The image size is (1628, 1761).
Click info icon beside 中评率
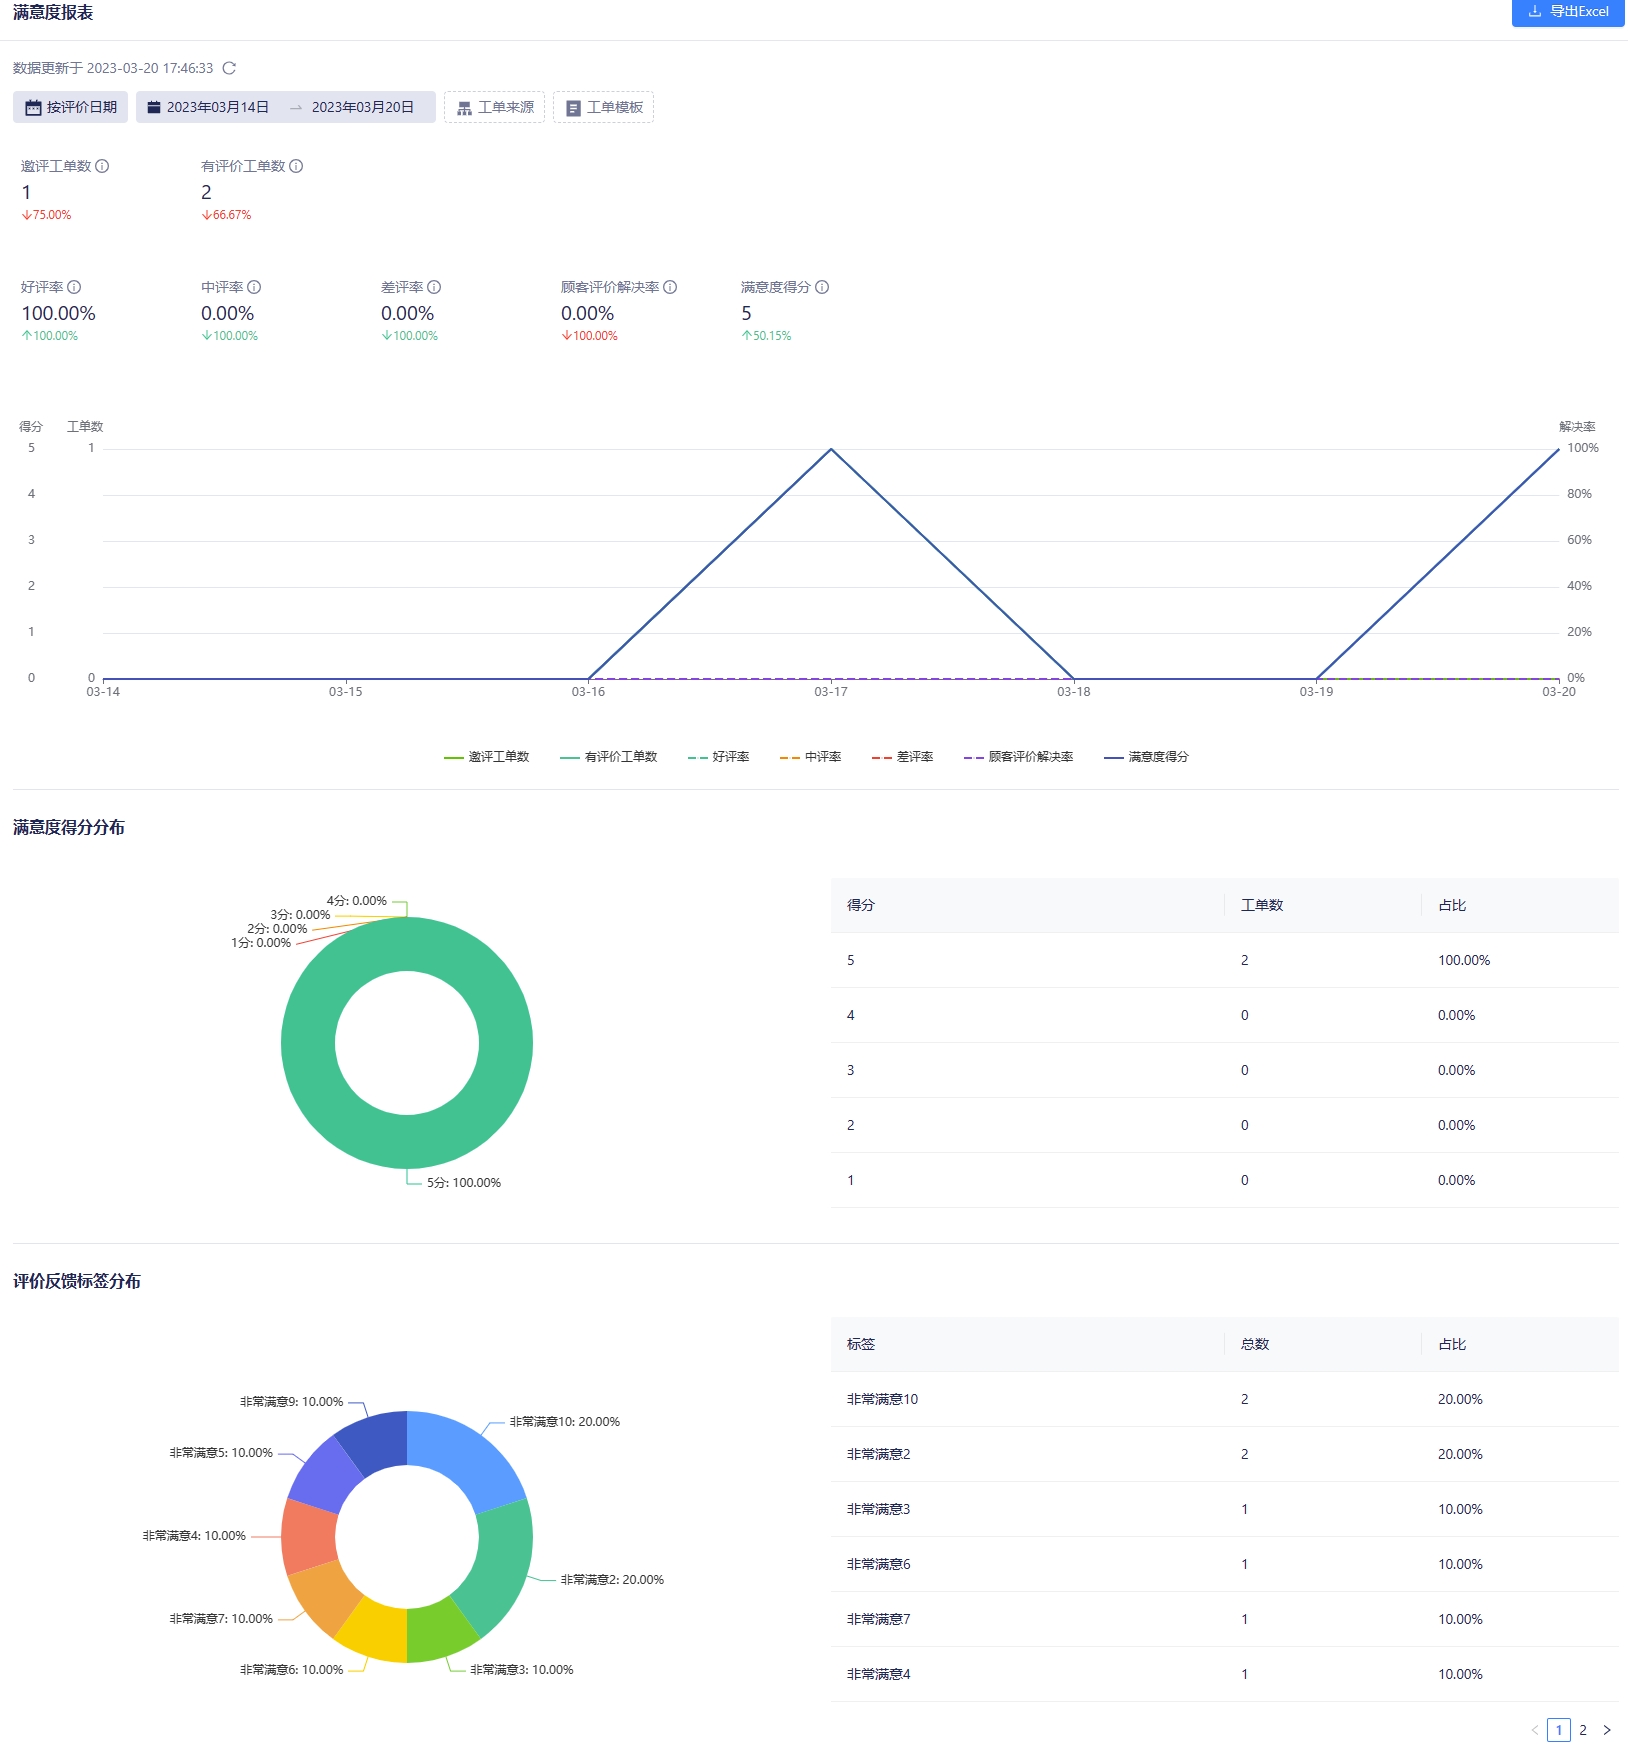tap(254, 287)
